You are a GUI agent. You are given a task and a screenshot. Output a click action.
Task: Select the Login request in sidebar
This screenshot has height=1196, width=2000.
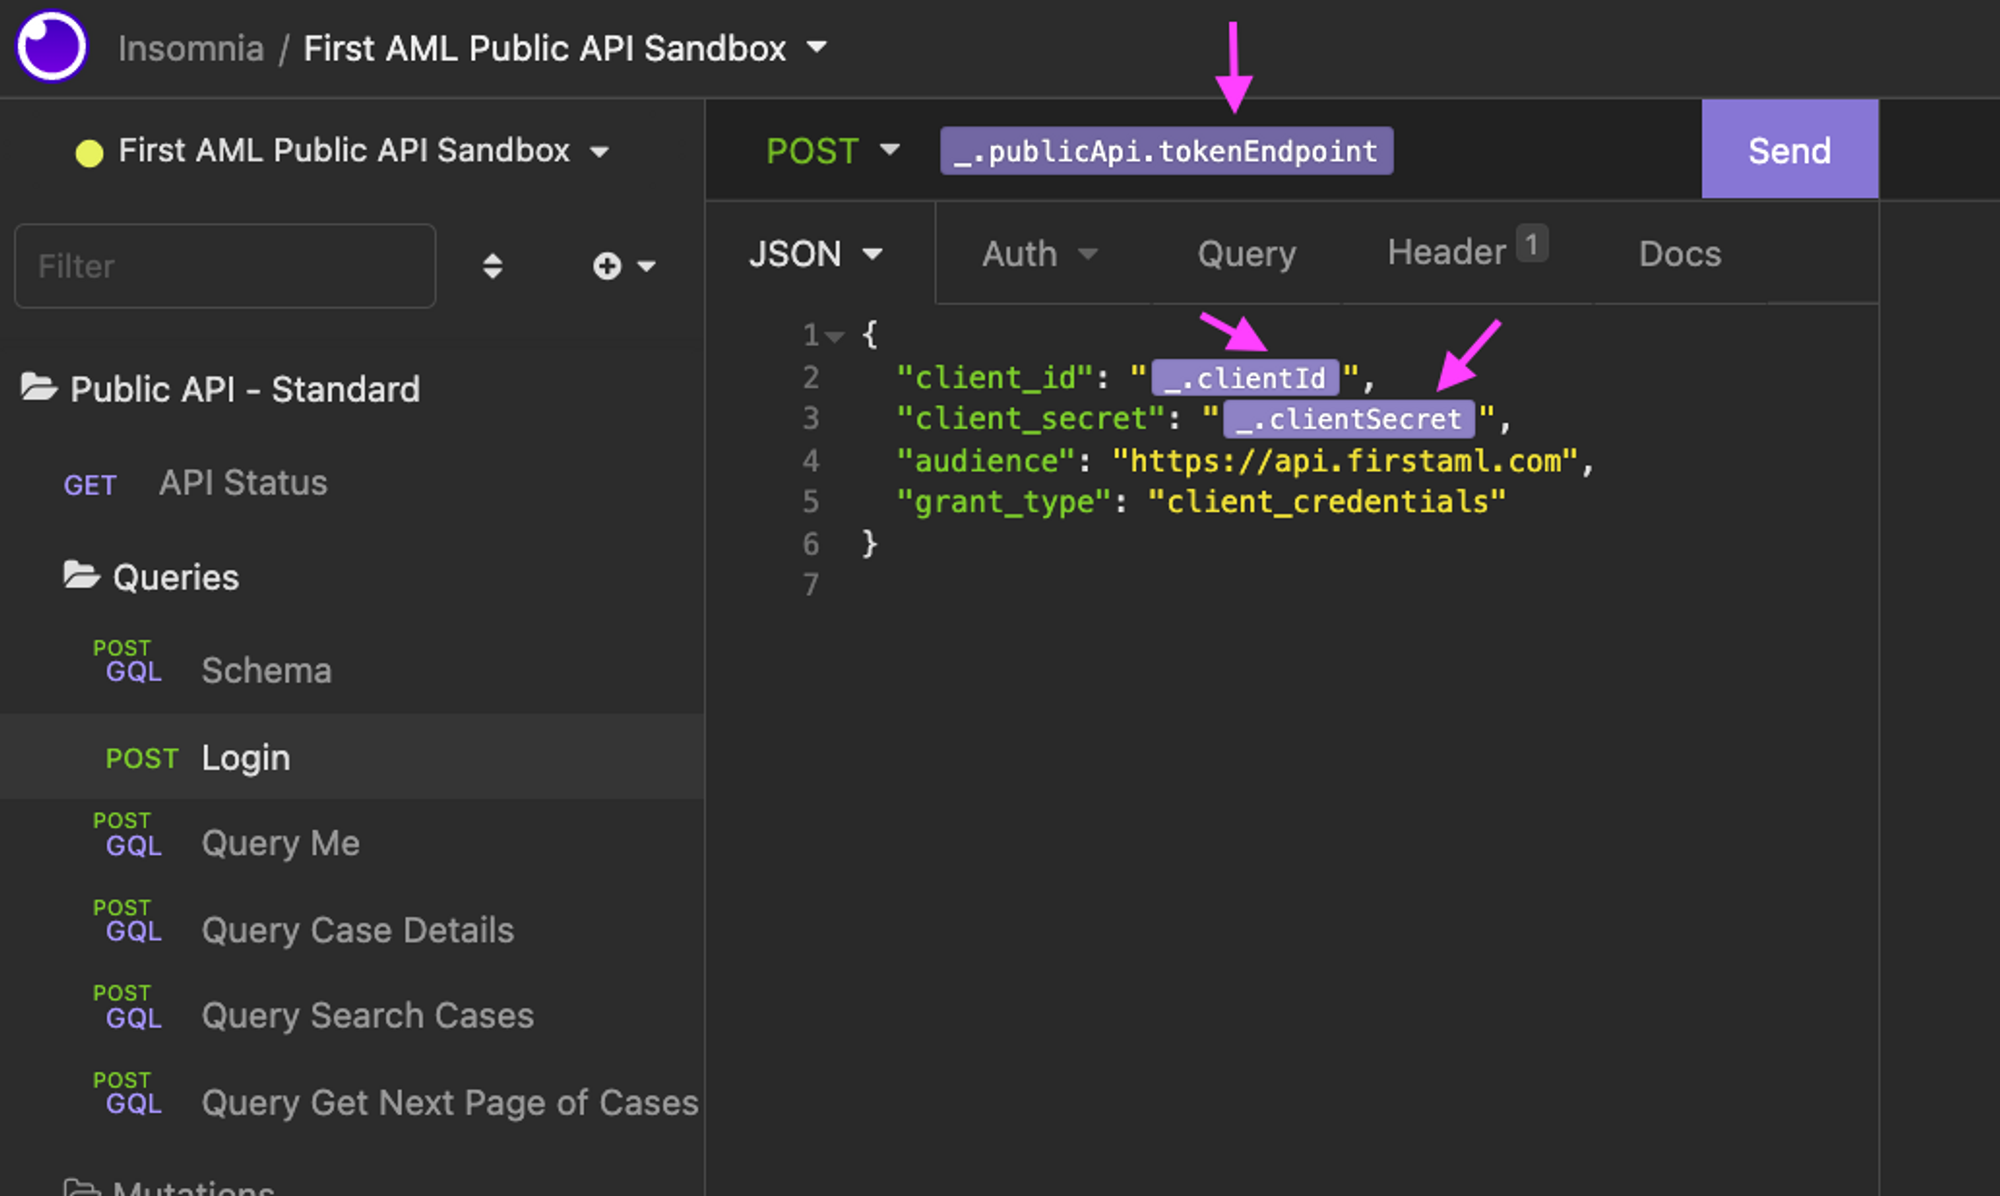(246, 757)
